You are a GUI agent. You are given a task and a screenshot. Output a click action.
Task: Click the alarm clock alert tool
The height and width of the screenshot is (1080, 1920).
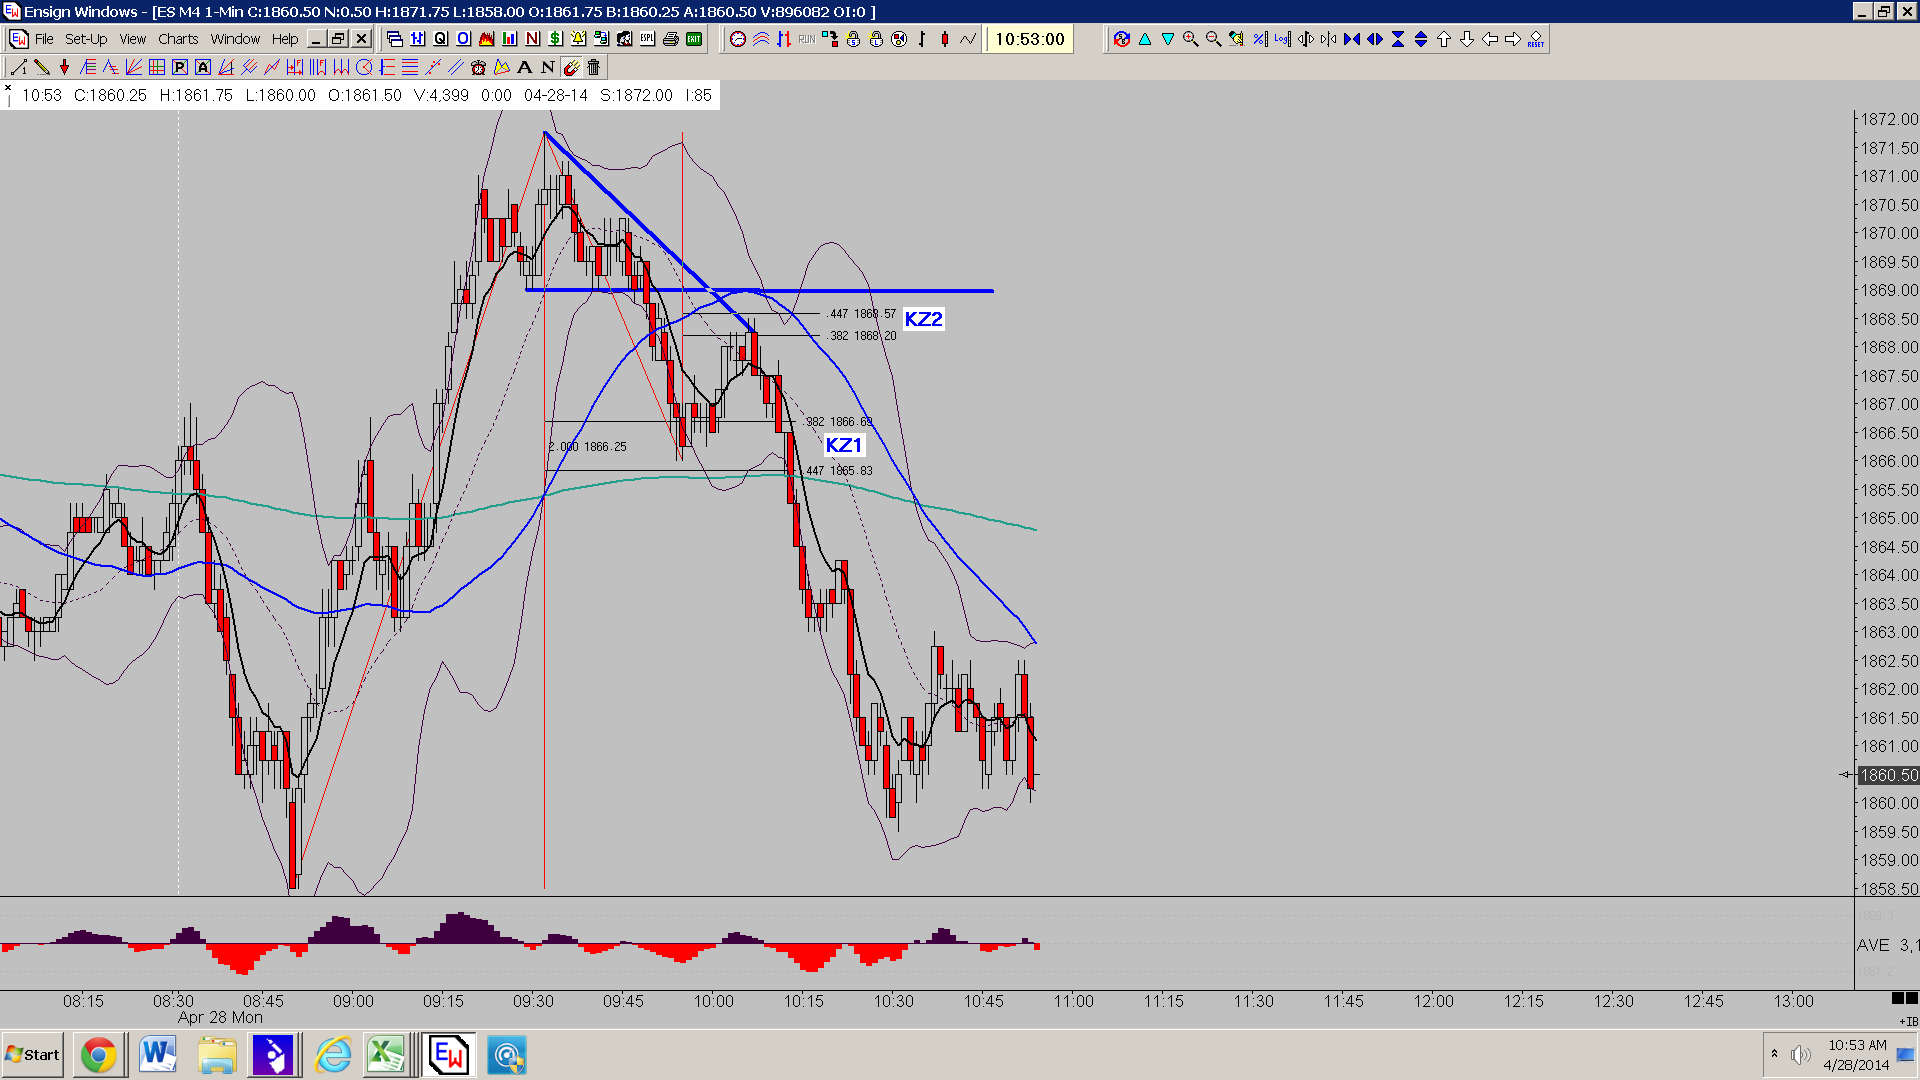click(x=479, y=67)
